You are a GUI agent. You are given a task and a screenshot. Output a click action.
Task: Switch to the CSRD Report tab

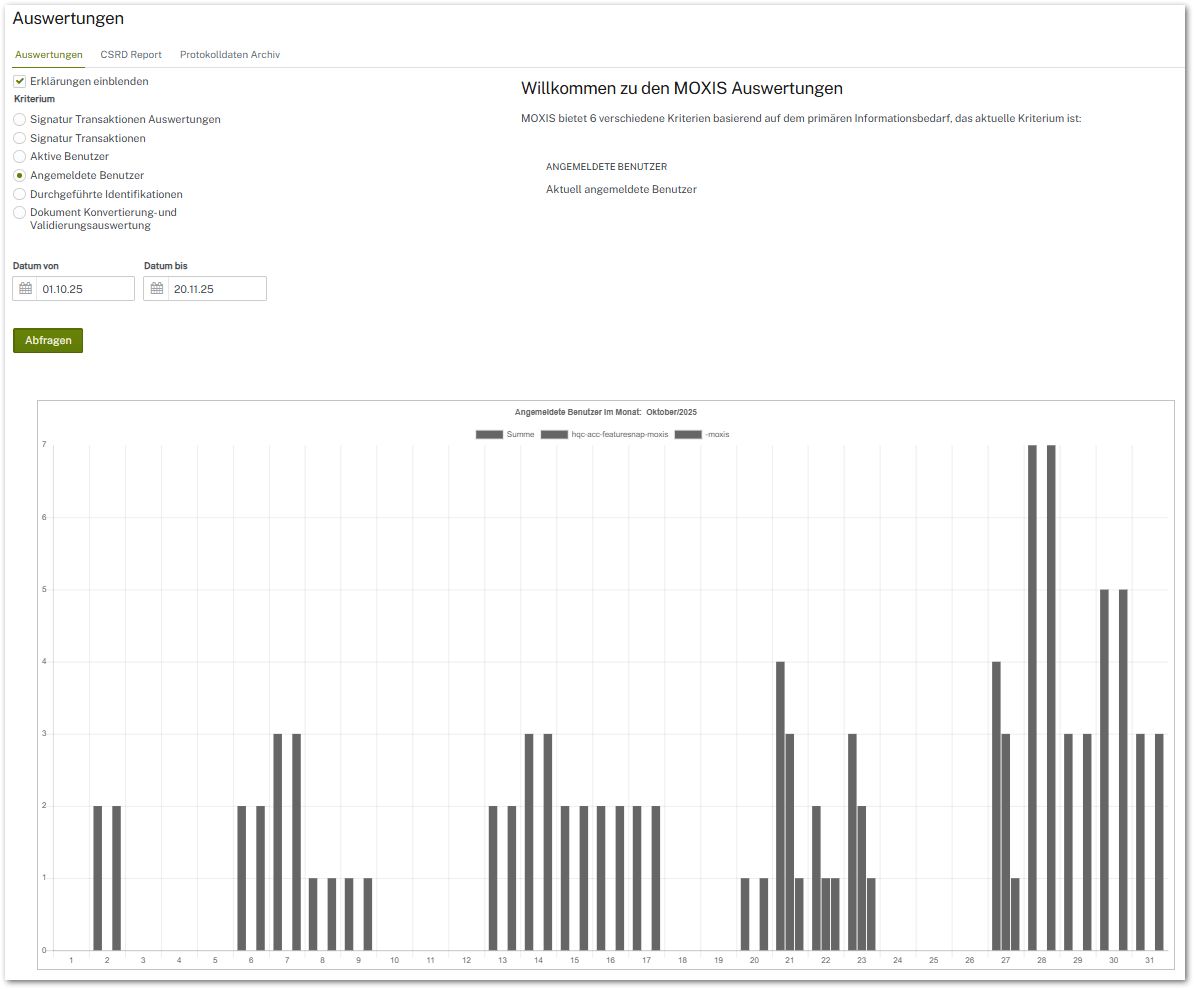click(x=131, y=55)
